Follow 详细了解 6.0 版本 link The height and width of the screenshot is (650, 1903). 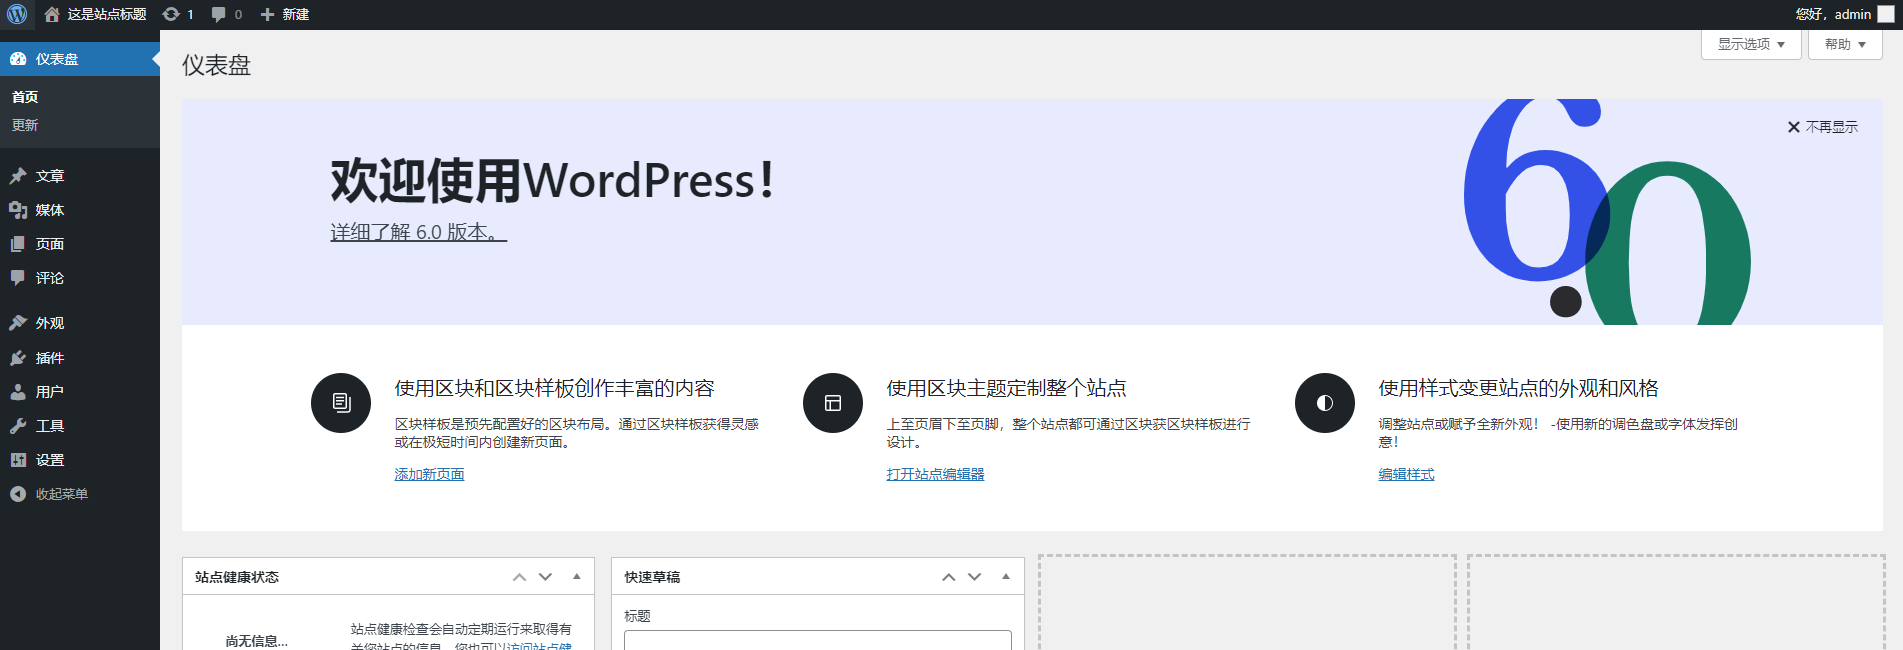419,232
